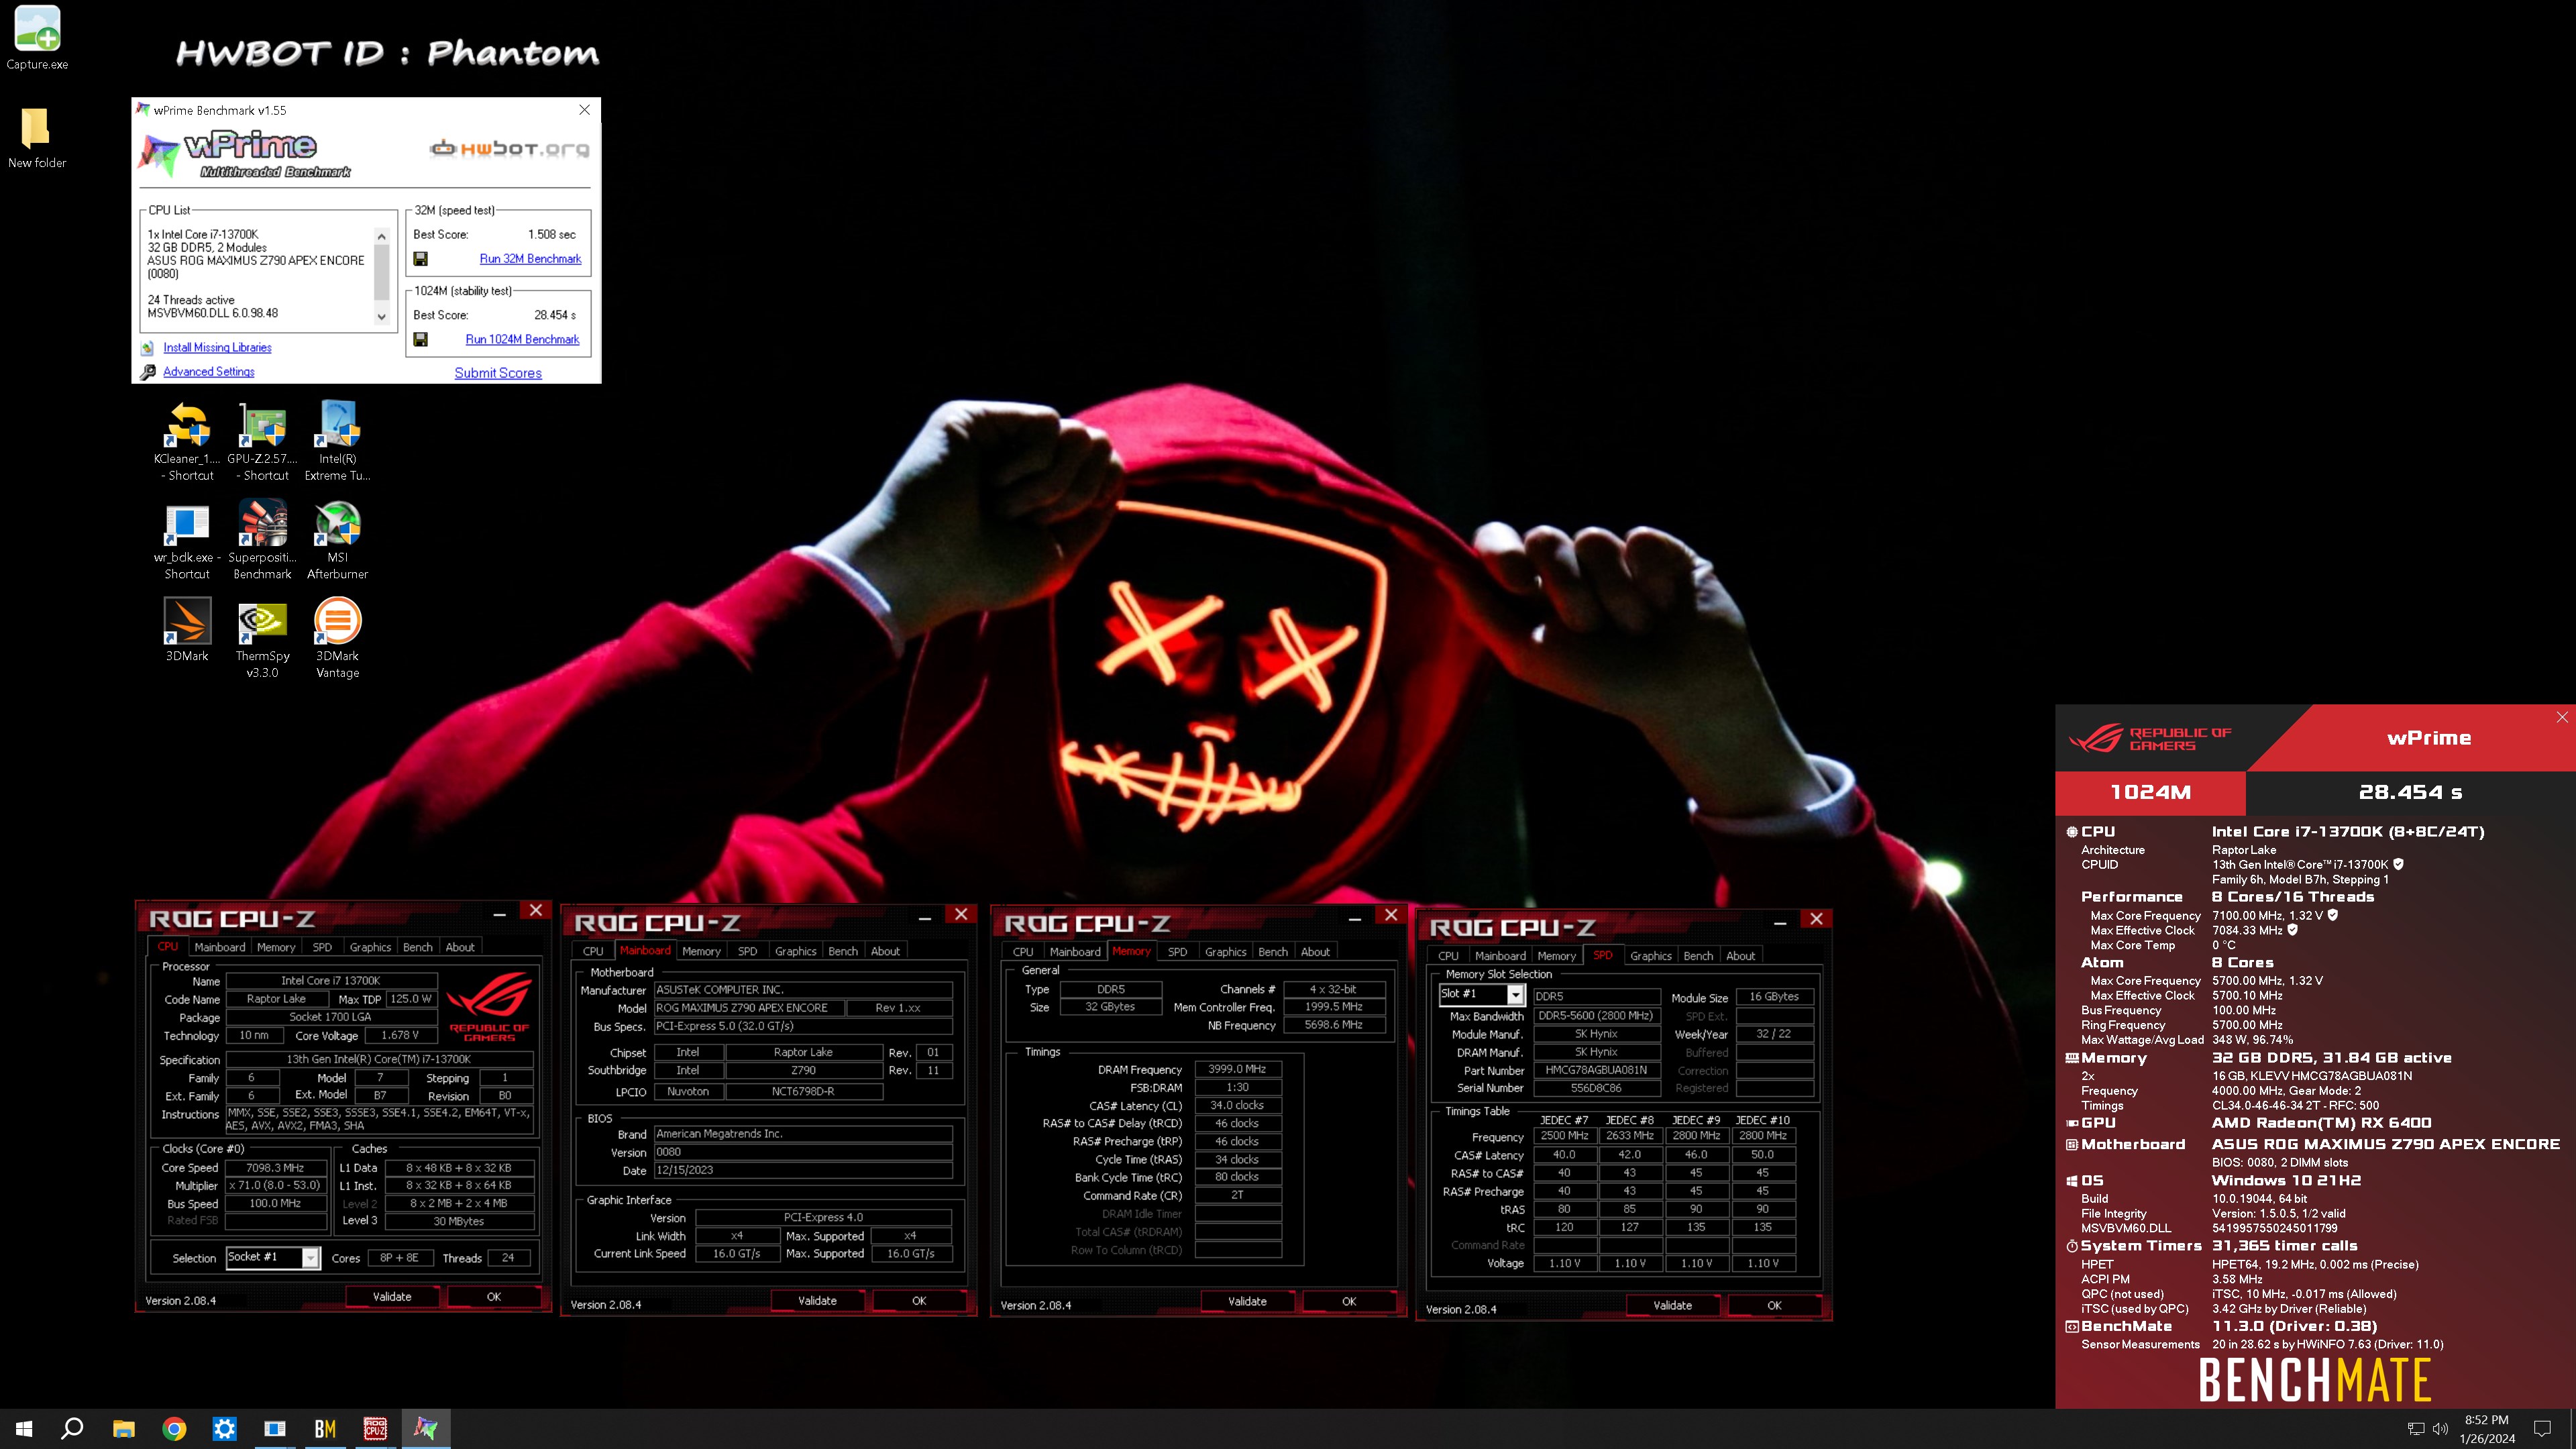This screenshot has height=1449, width=2576.
Task: Open About tab in first CPU-Z window
Action: click(460, 947)
